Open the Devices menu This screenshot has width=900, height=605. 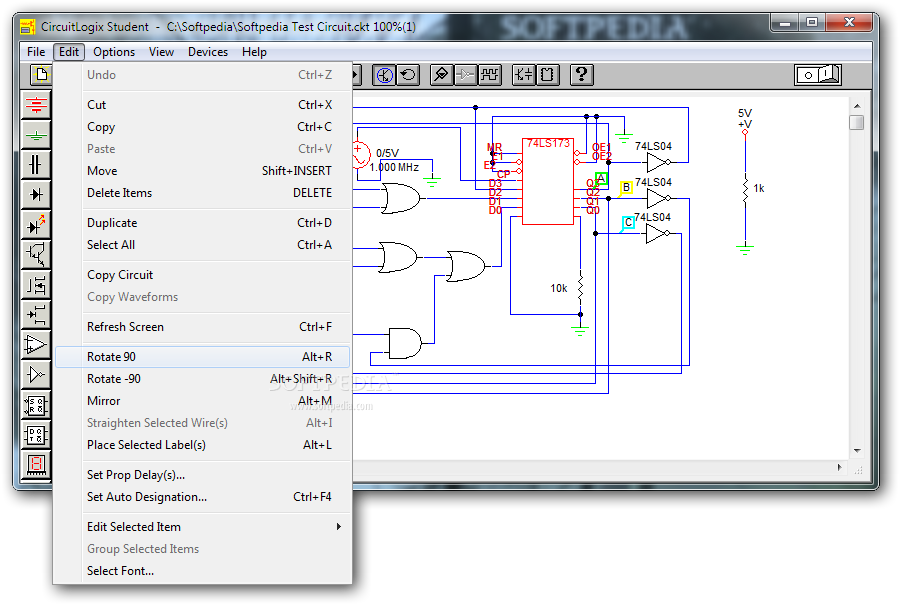(x=208, y=52)
